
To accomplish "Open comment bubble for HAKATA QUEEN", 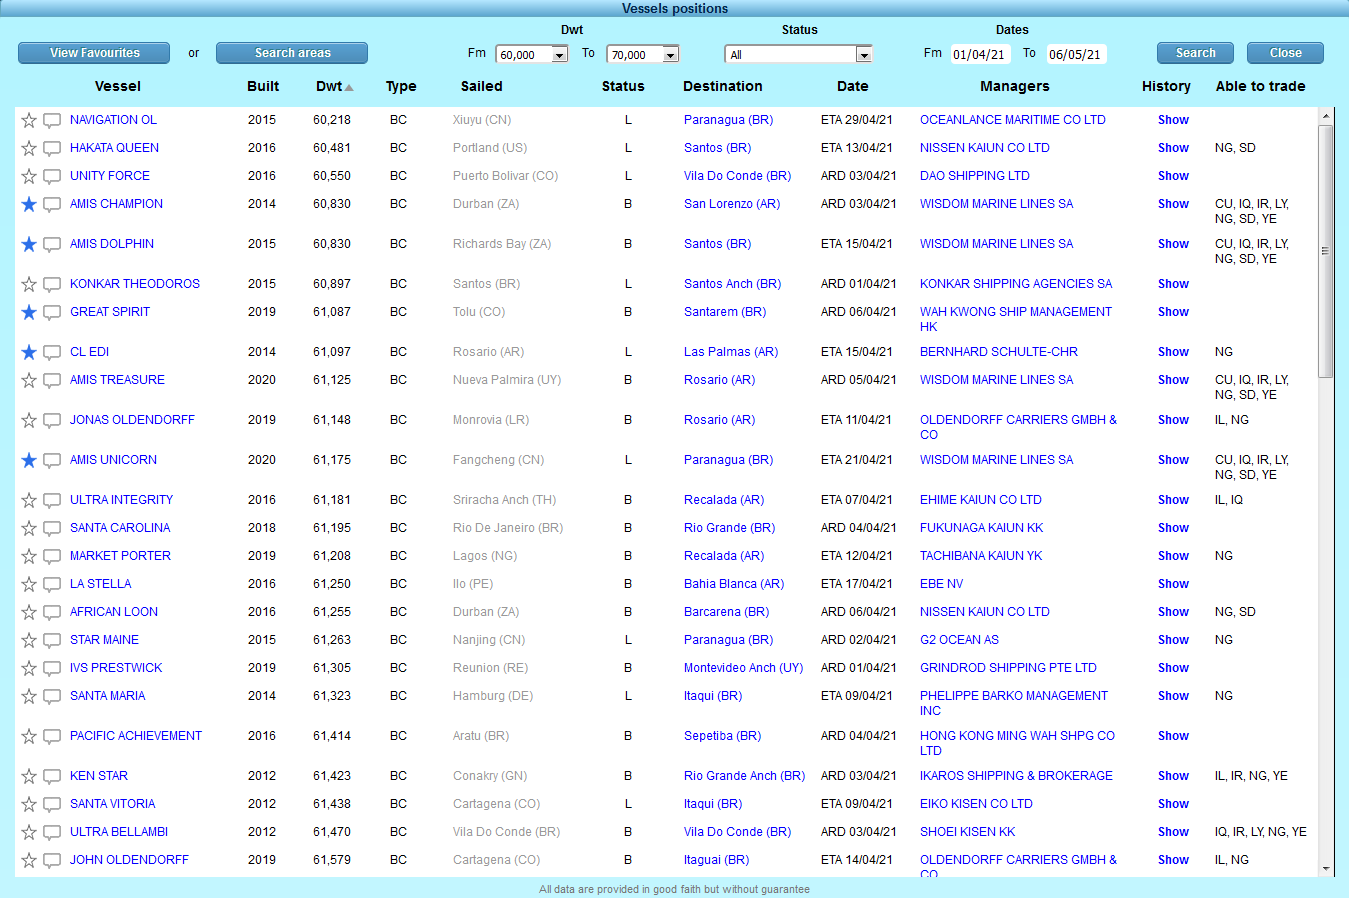I will point(52,149).
